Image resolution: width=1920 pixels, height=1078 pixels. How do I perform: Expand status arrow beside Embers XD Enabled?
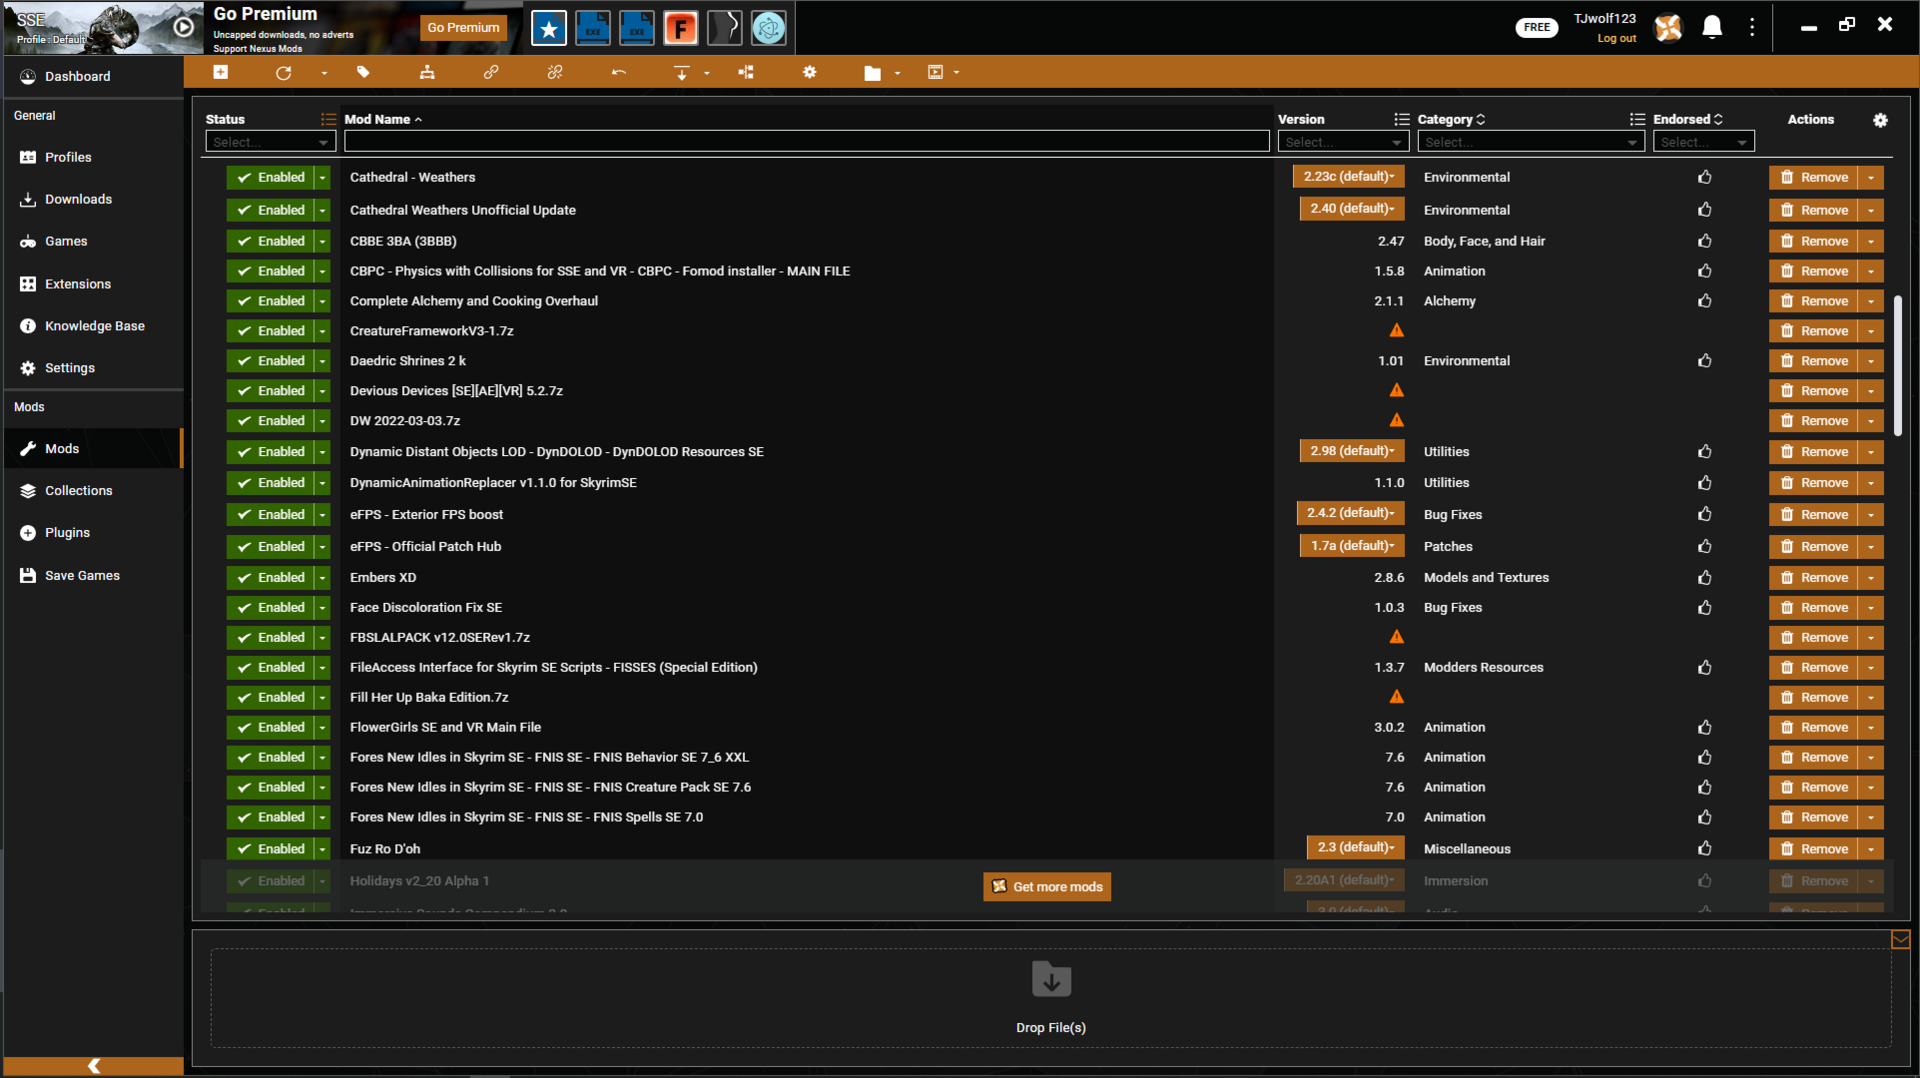pos(322,577)
